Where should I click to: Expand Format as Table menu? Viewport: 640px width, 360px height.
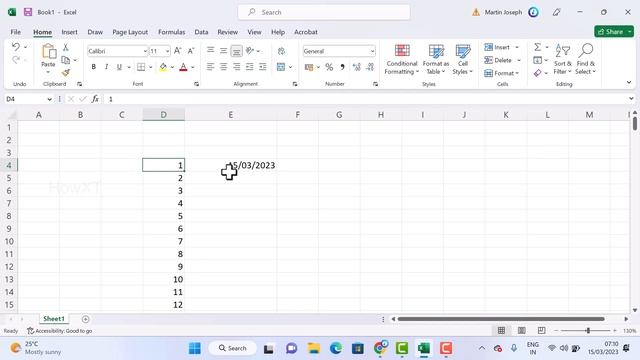coord(436,60)
